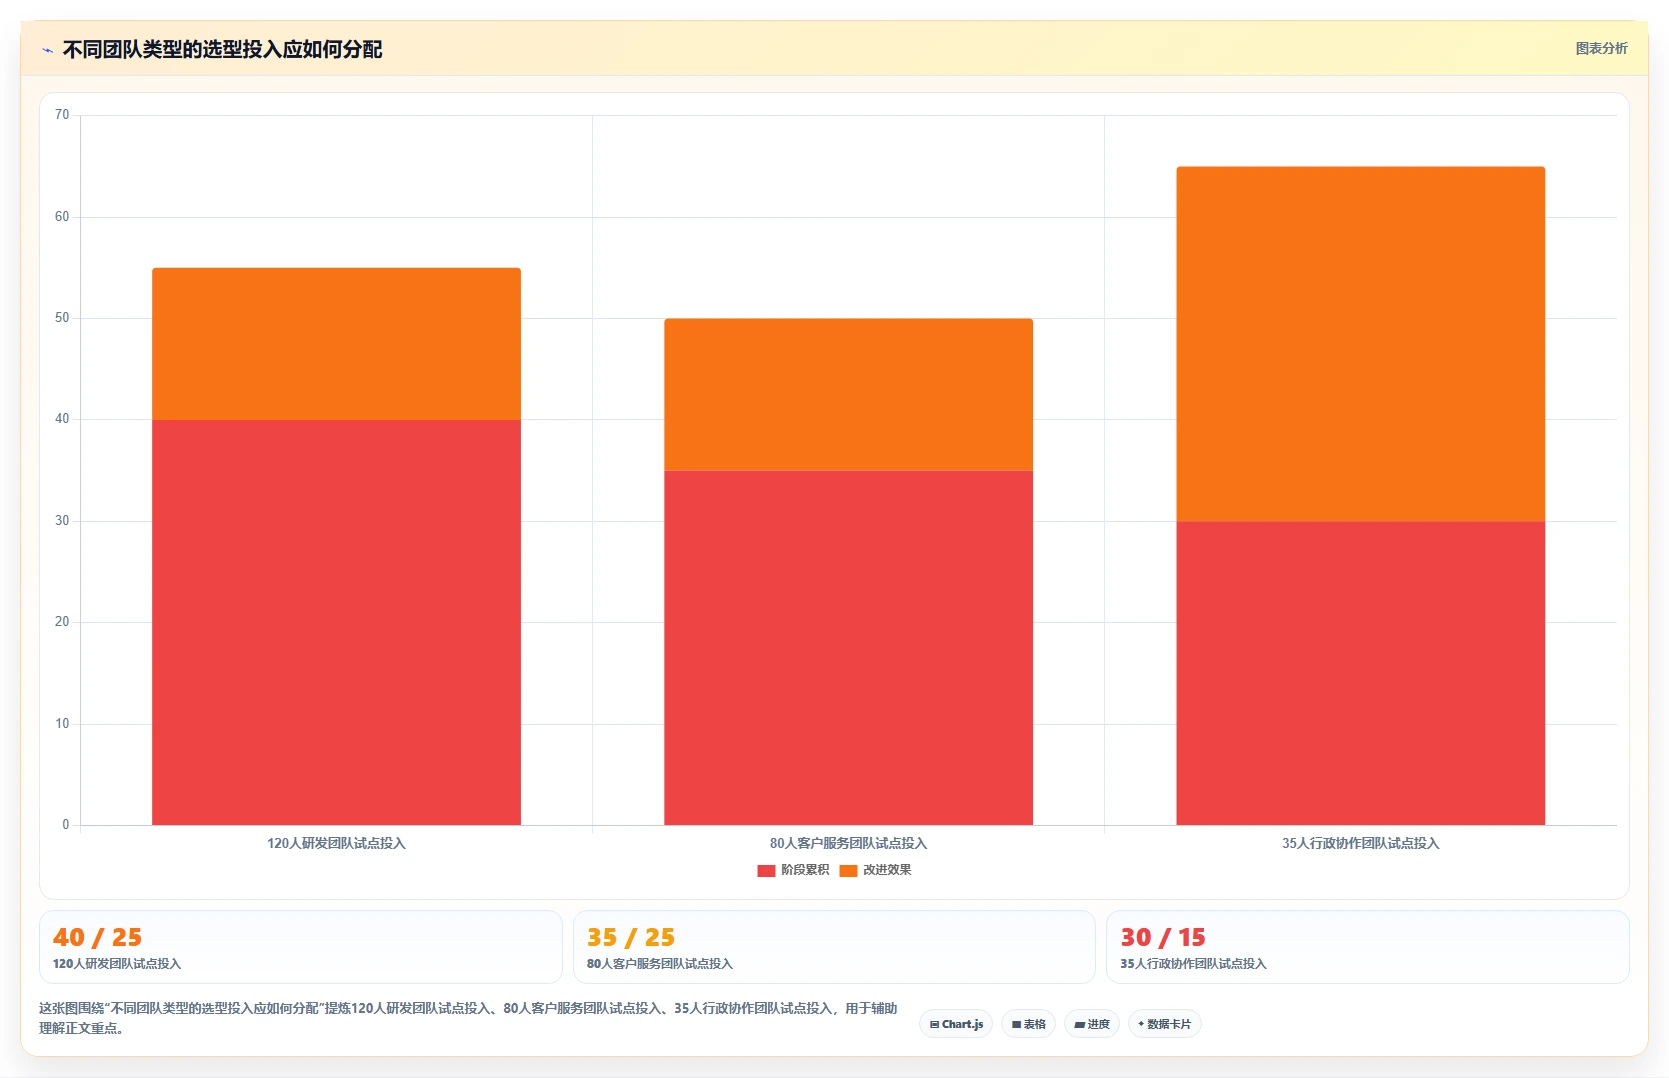
Task: Toggle the 改进效果 legend orange swatch
Action: tap(848, 870)
